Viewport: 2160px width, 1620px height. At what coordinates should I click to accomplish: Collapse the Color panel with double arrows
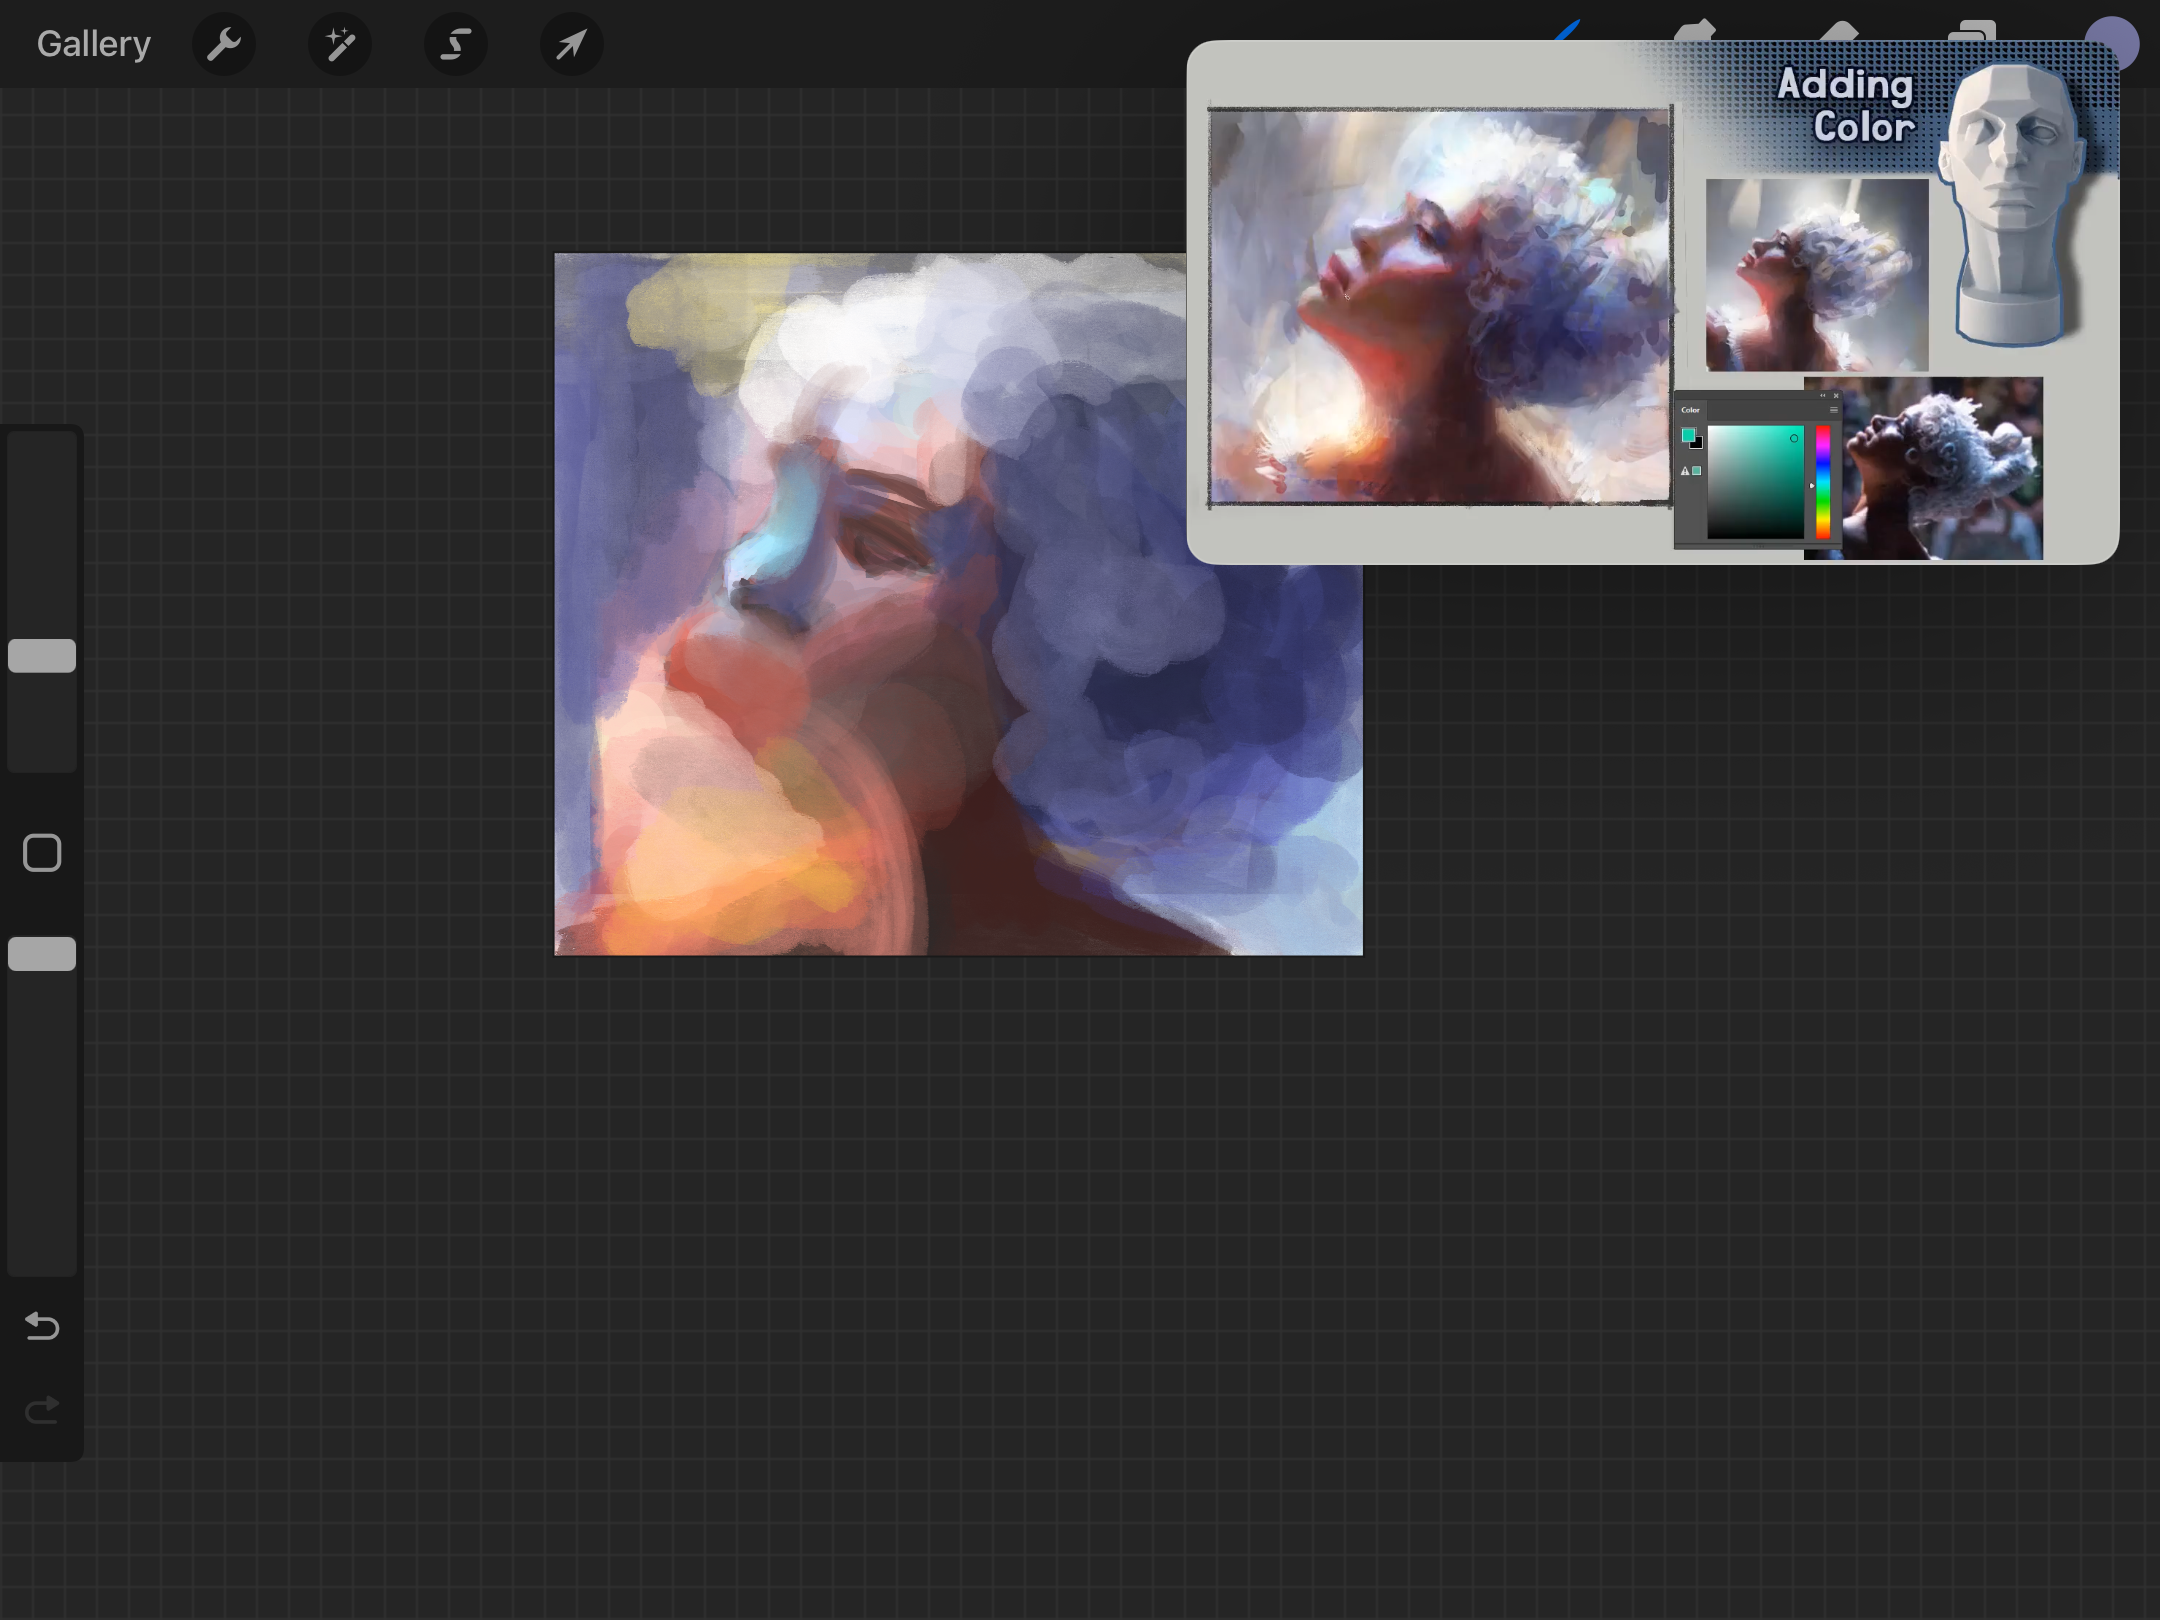(1822, 396)
